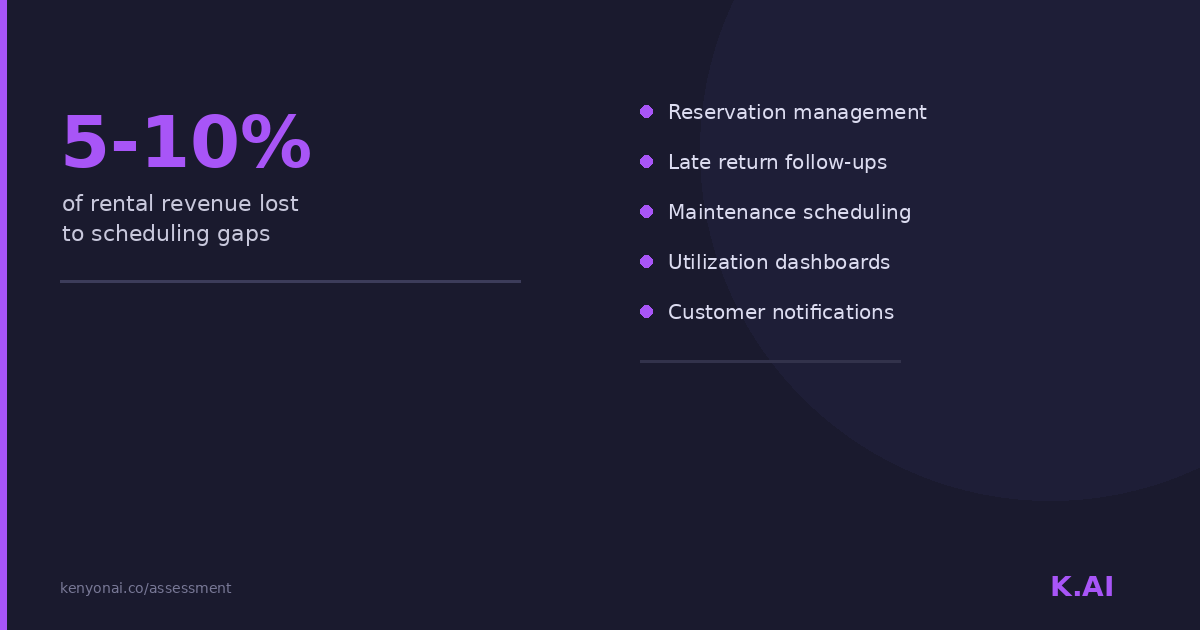1200x630 pixels.
Task: Click the percent sign in the headline
Action: point(275,144)
